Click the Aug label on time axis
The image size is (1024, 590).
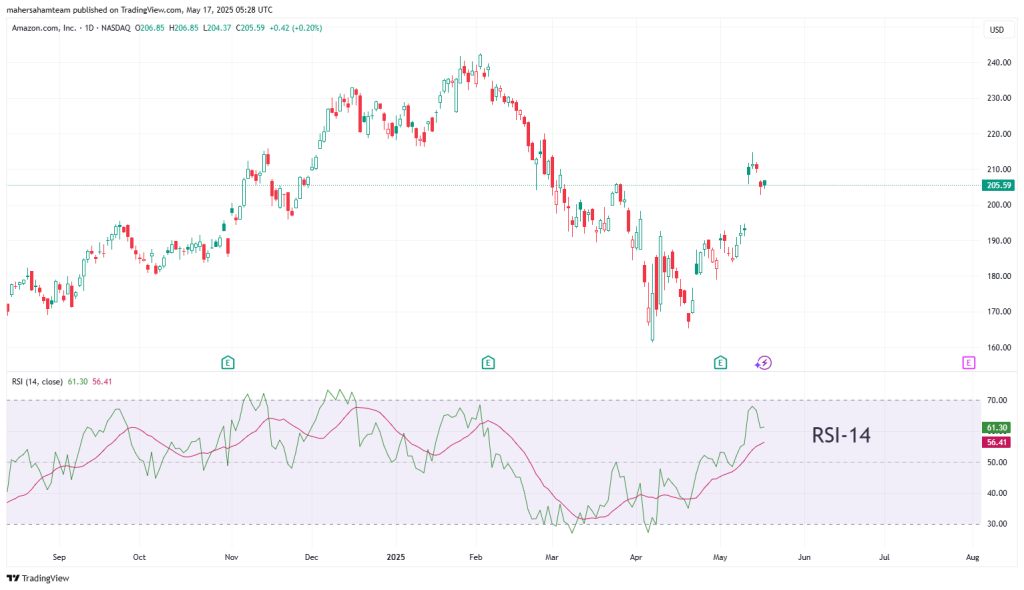[x=972, y=555]
